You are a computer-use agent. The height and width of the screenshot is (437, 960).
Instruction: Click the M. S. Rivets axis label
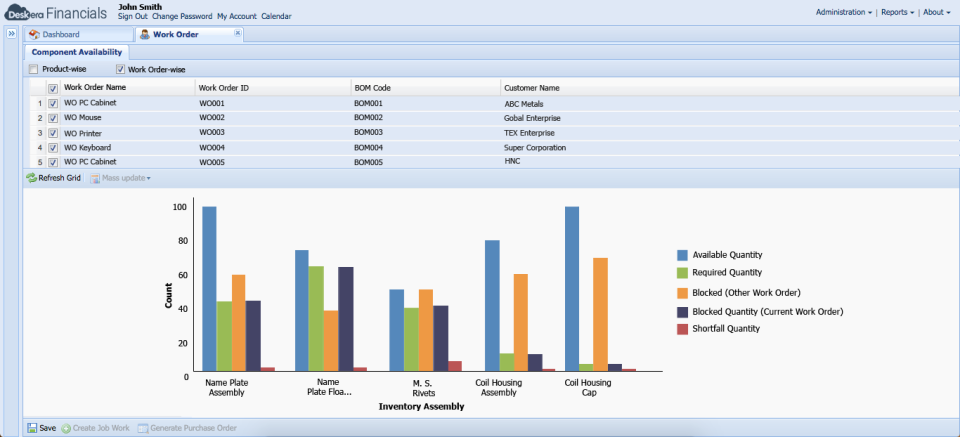[x=423, y=388]
